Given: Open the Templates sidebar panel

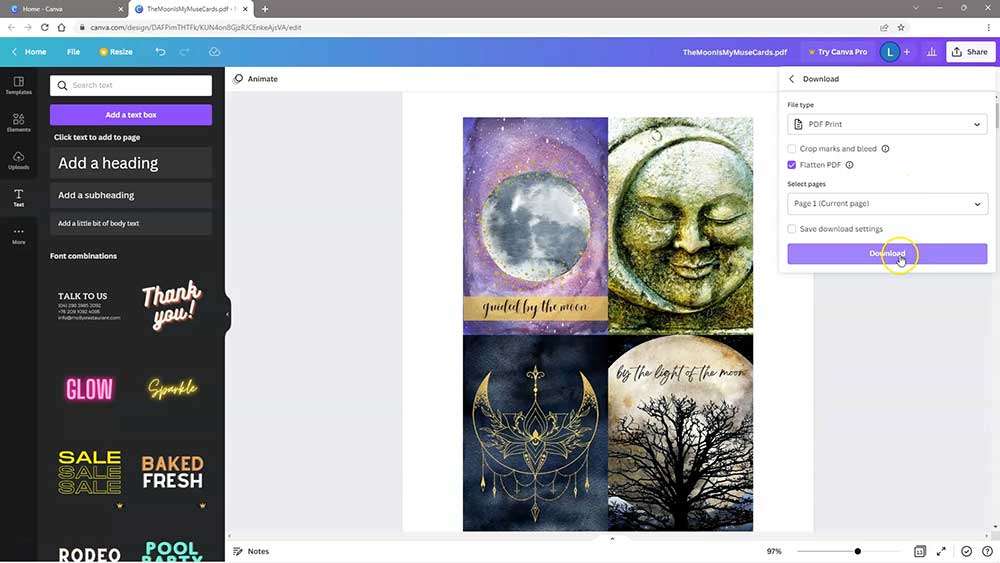Looking at the screenshot, I should pyautogui.click(x=18, y=85).
